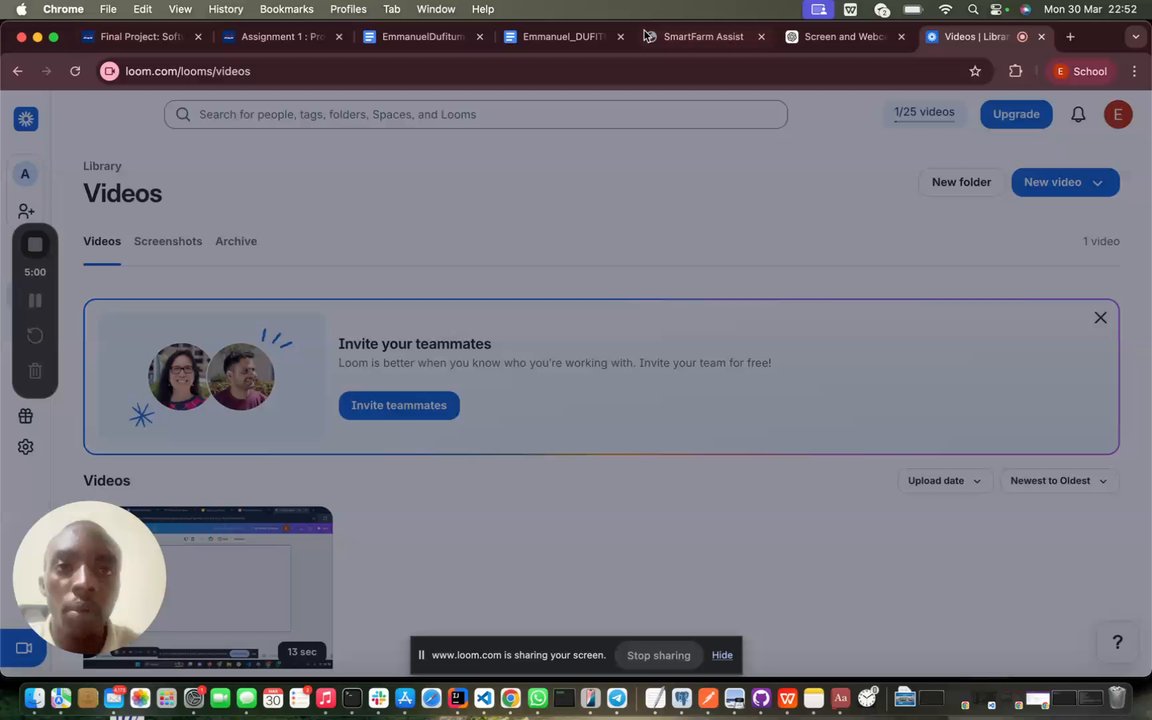Open Slack from the Dock
This screenshot has width=1152, height=720.
click(x=378, y=697)
